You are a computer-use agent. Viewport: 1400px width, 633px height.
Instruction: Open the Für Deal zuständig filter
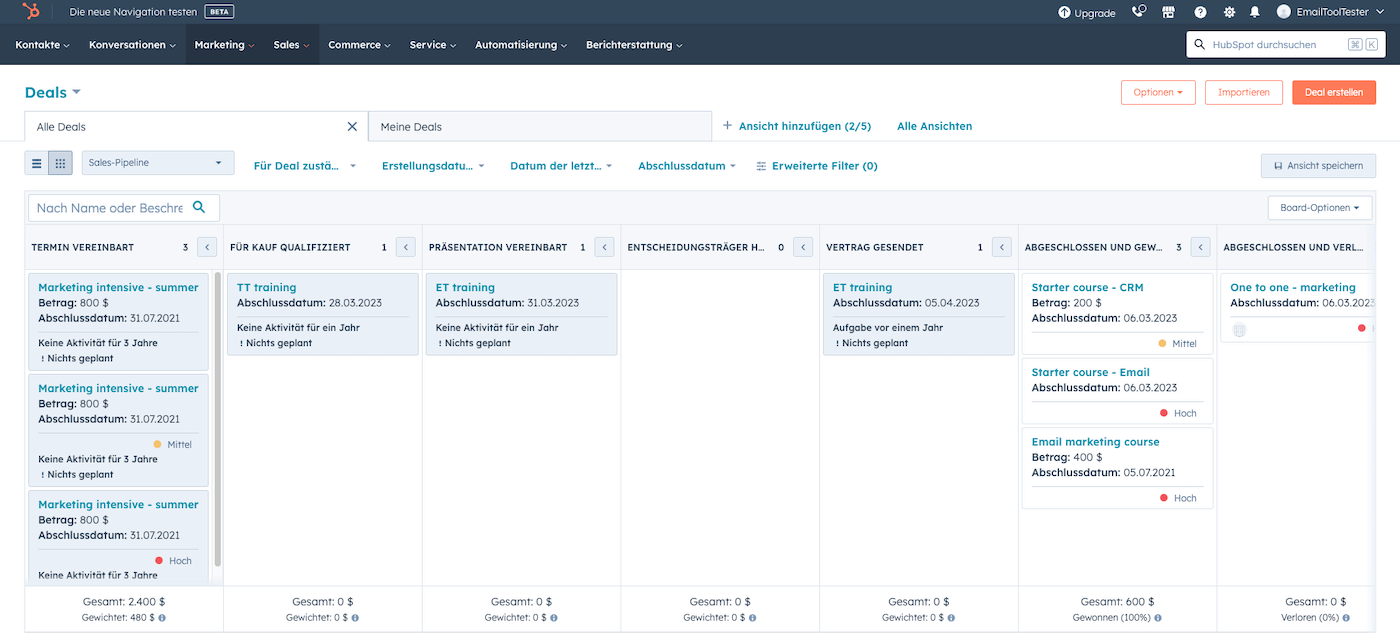click(x=305, y=166)
